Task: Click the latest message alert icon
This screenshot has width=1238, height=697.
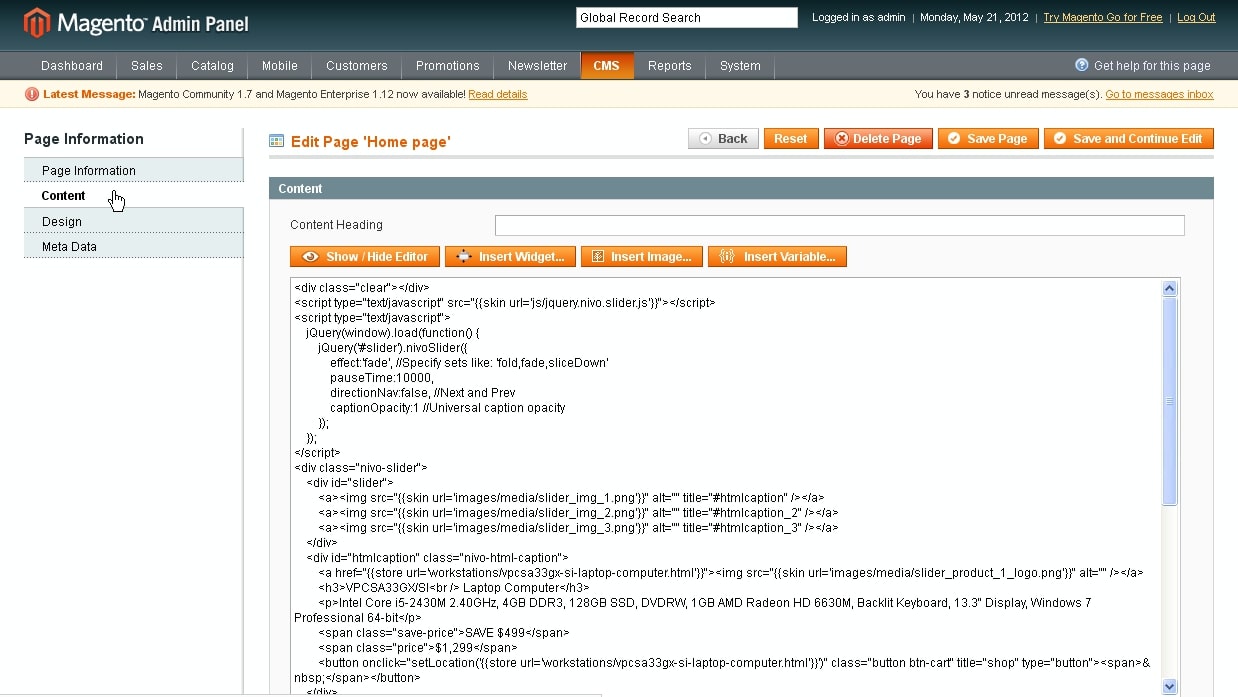Action: (32, 94)
